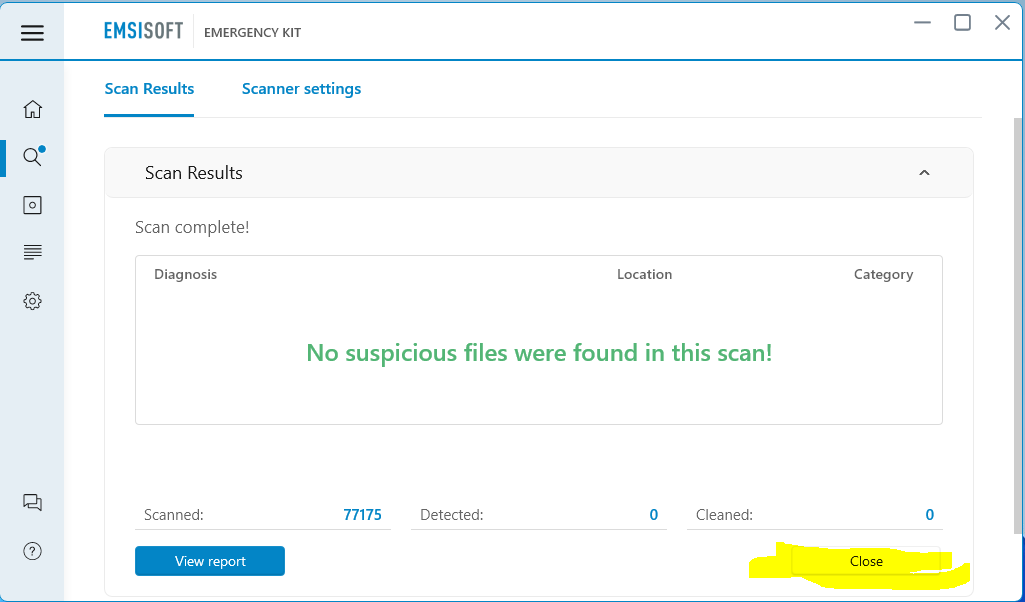Screen dimensions: 1025x602
Task: Maximize the Emergency Kit window
Action: 962,23
